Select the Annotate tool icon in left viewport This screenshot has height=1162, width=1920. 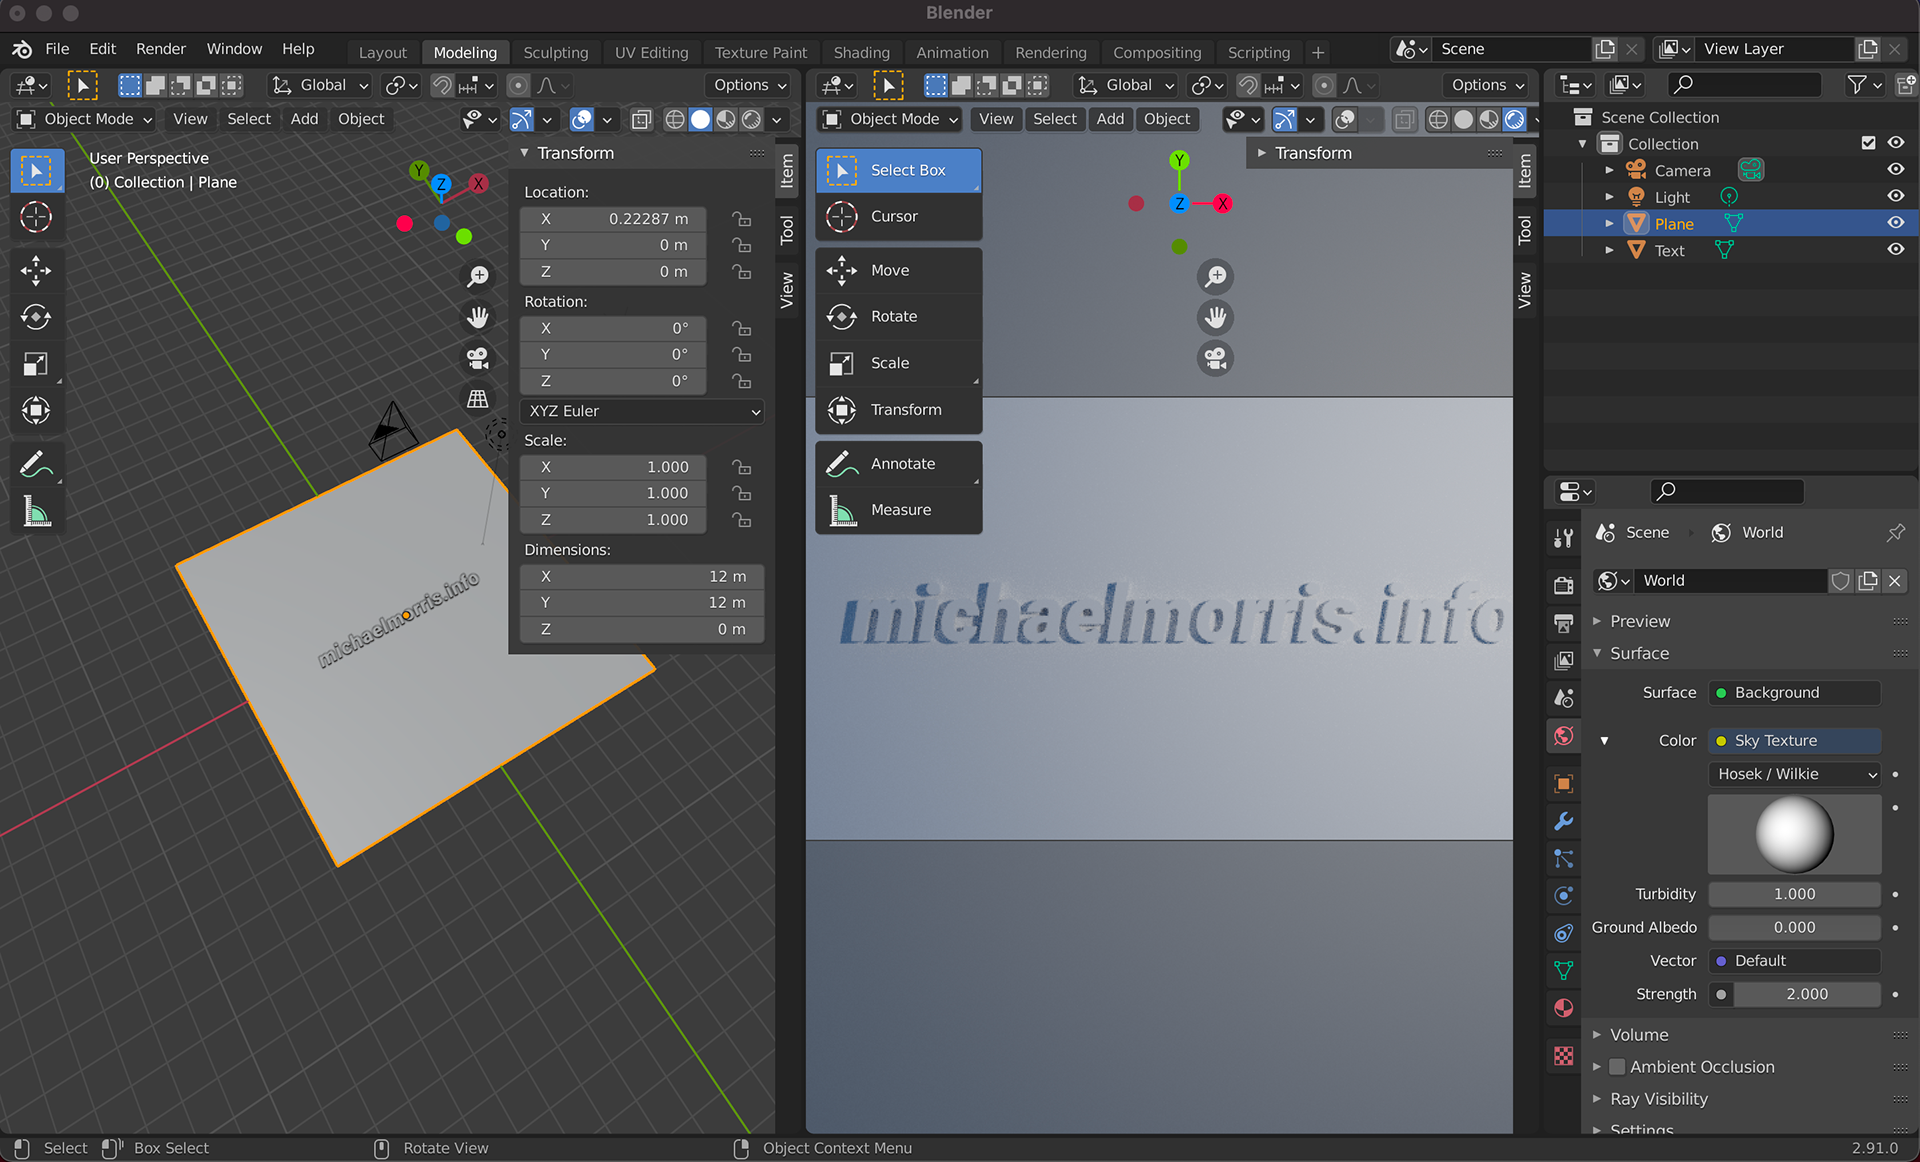click(36, 464)
